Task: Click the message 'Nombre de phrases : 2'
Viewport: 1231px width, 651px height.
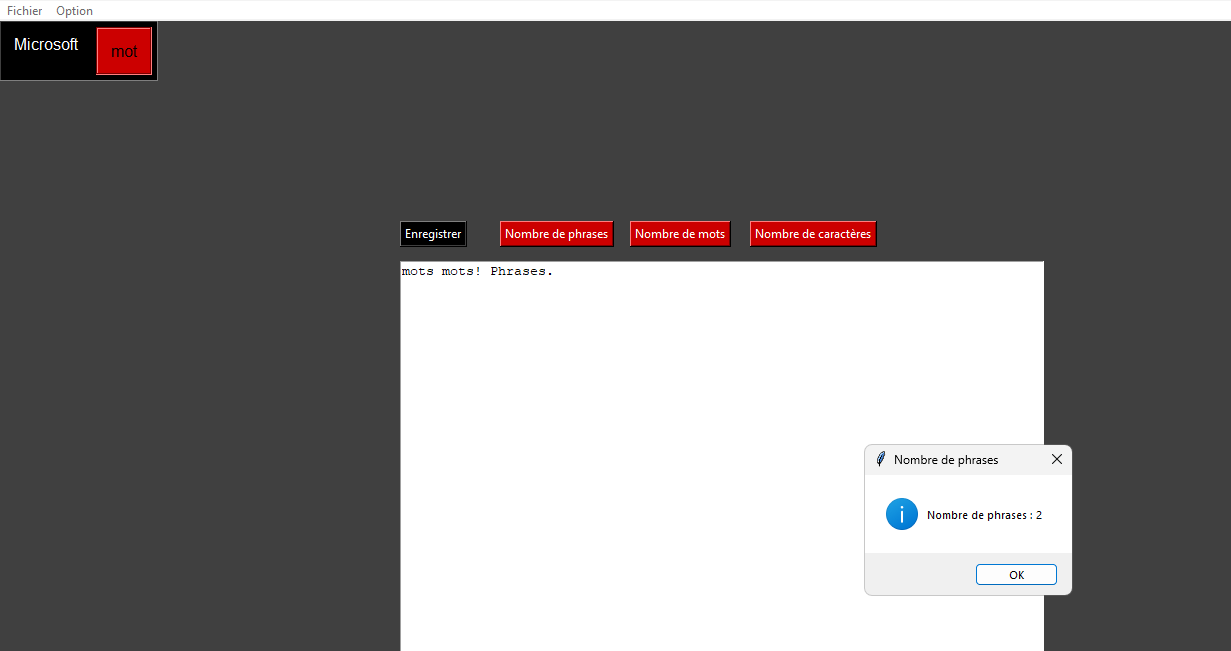Action: point(984,514)
